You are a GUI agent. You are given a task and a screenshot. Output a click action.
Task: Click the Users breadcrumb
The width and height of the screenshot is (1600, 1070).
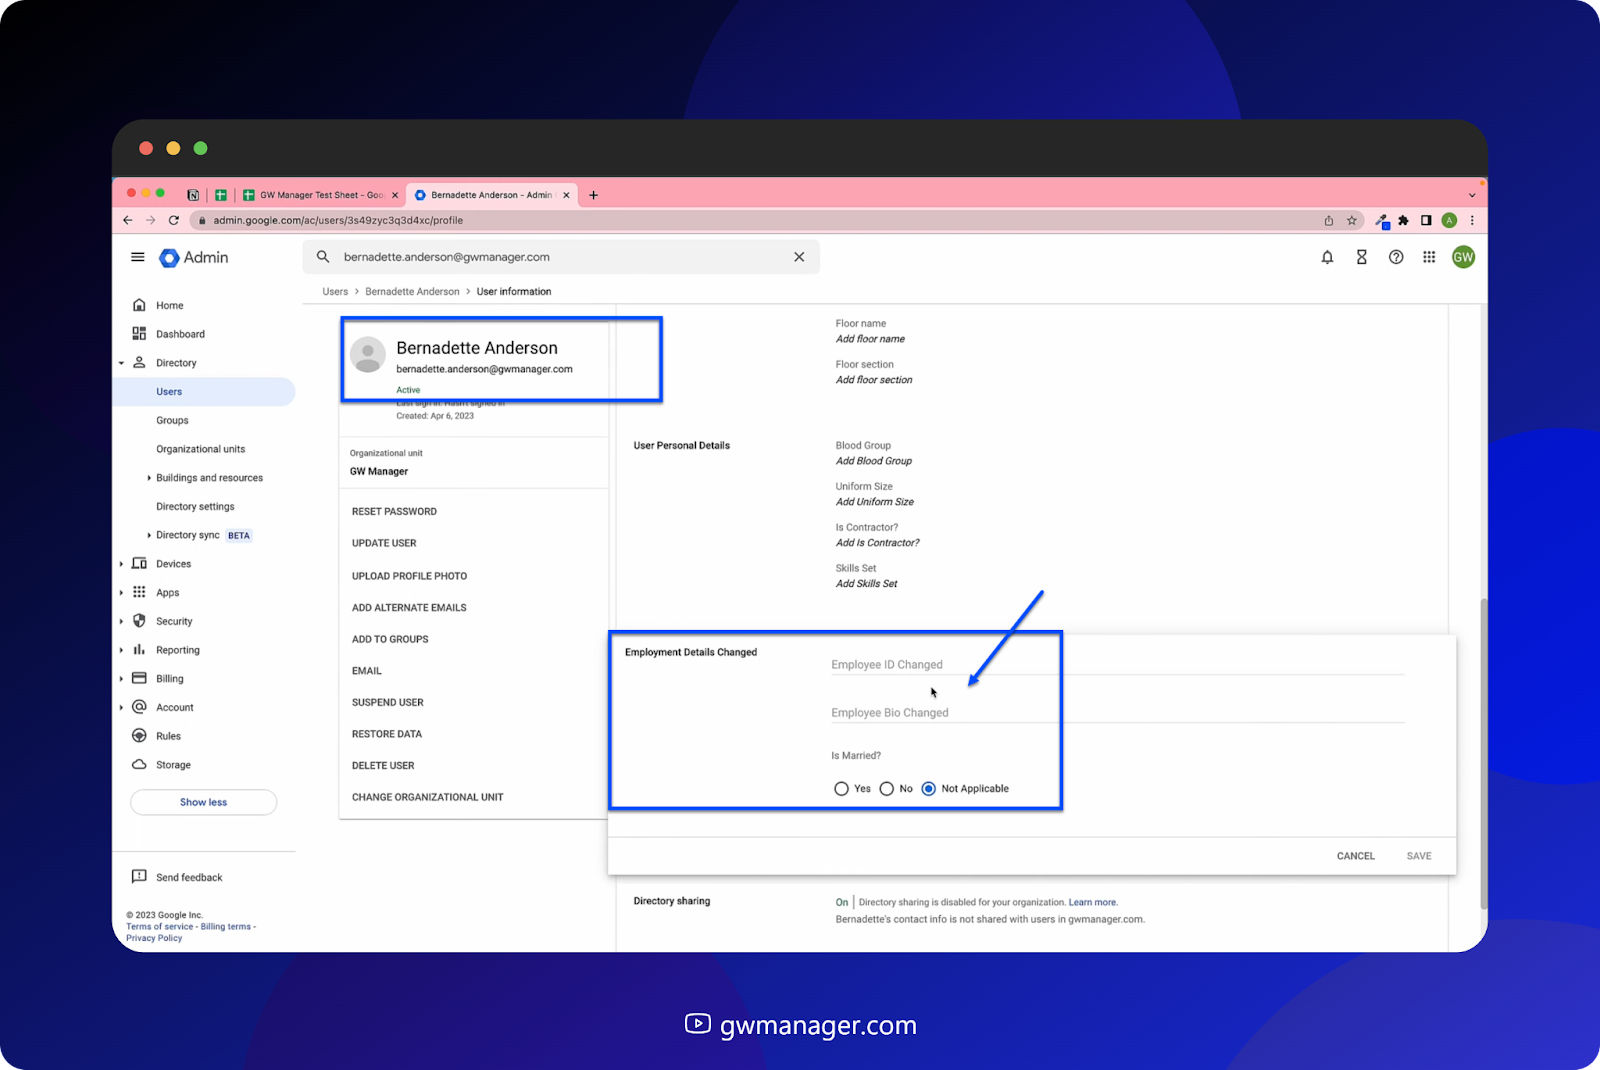tap(335, 292)
